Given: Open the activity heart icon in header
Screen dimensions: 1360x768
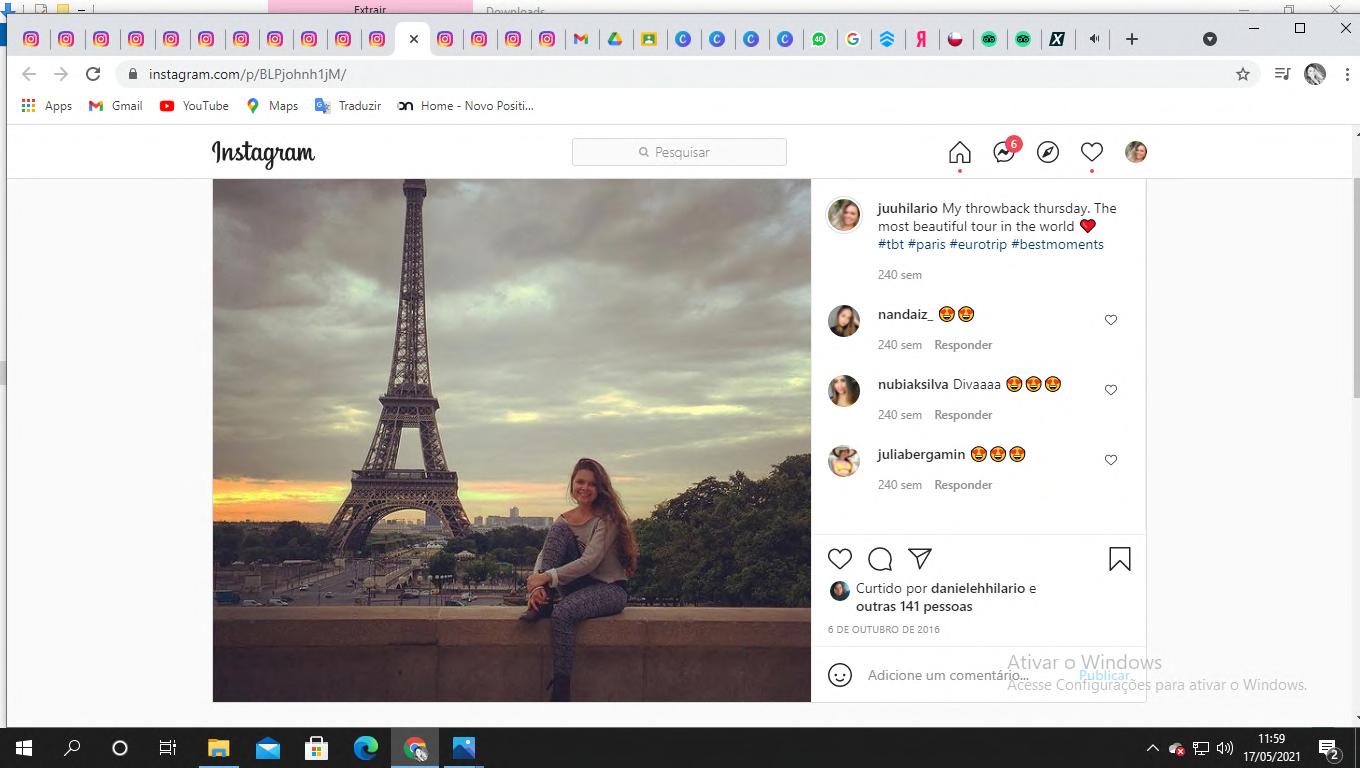Looking at the screenshot, I should (1092, 152).
